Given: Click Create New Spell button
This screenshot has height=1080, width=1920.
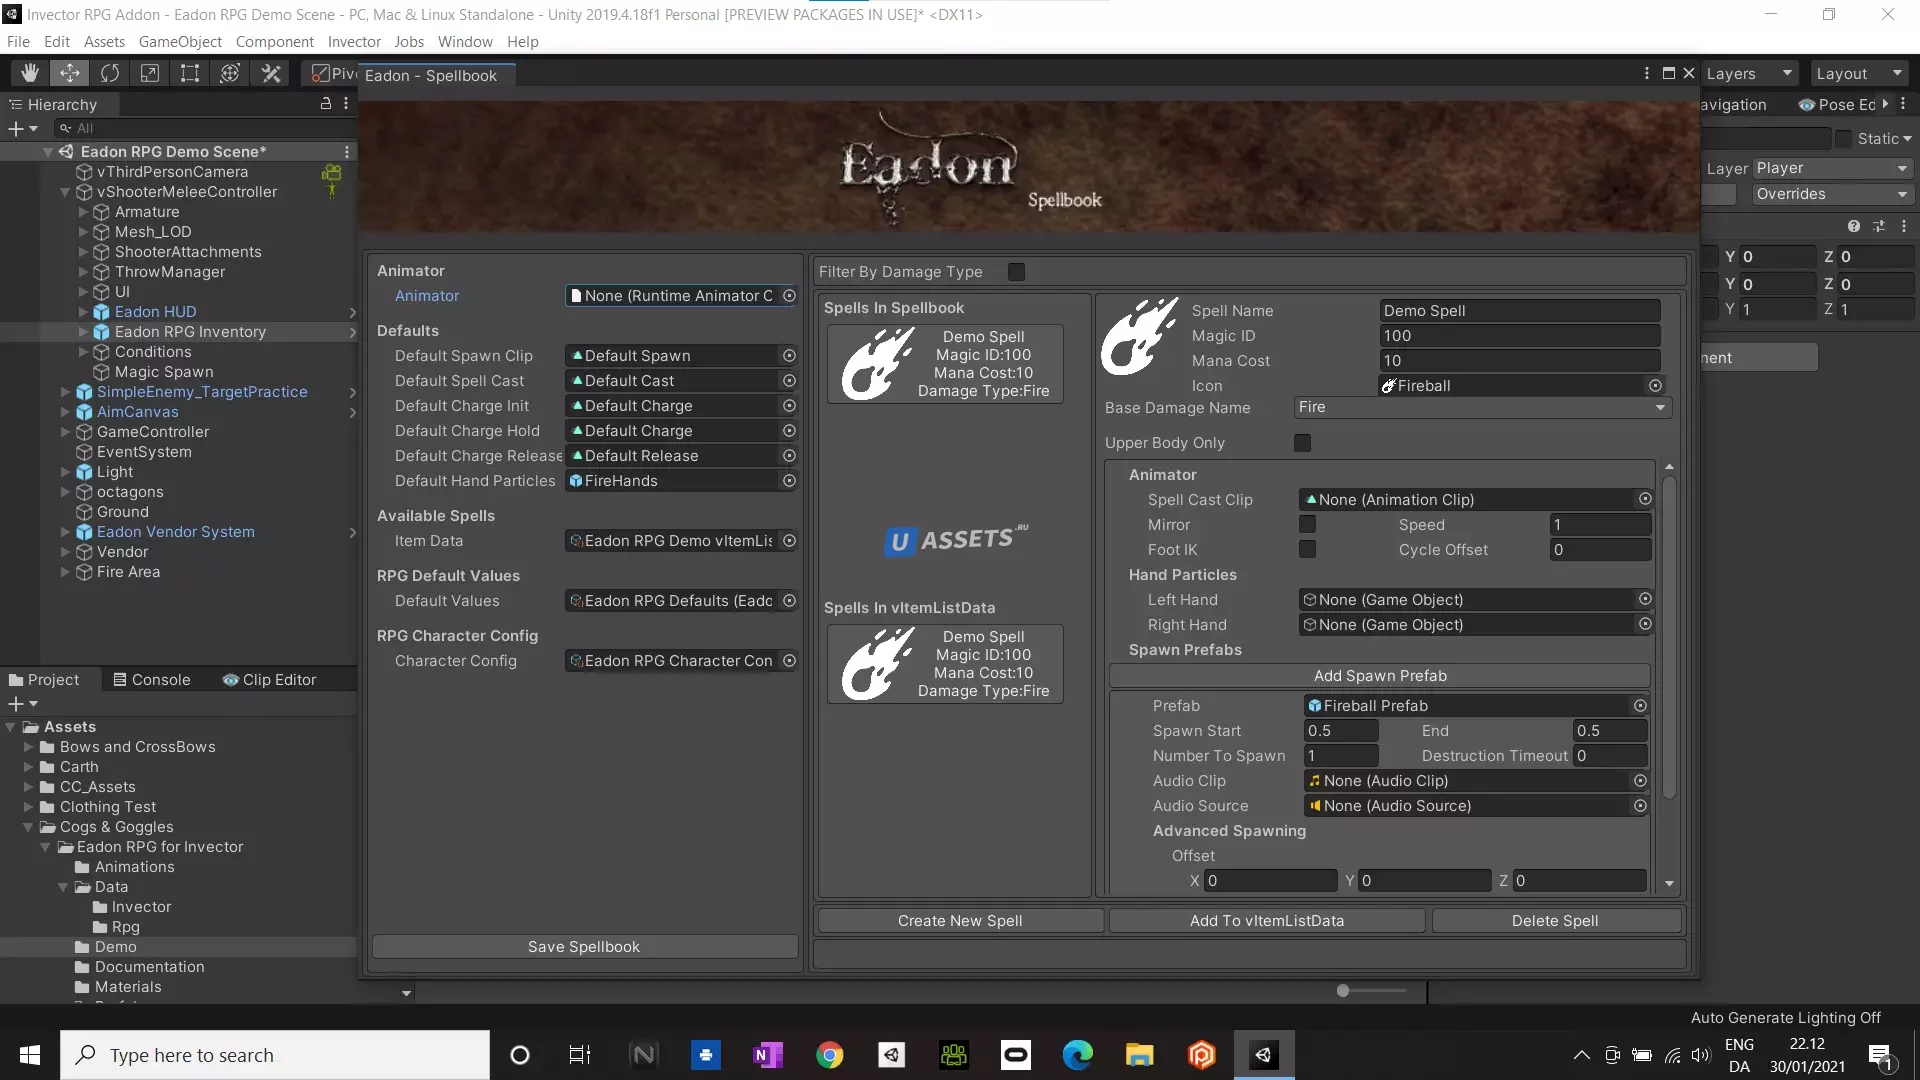Looking at the screenshot, I should [x=959, y=921].
